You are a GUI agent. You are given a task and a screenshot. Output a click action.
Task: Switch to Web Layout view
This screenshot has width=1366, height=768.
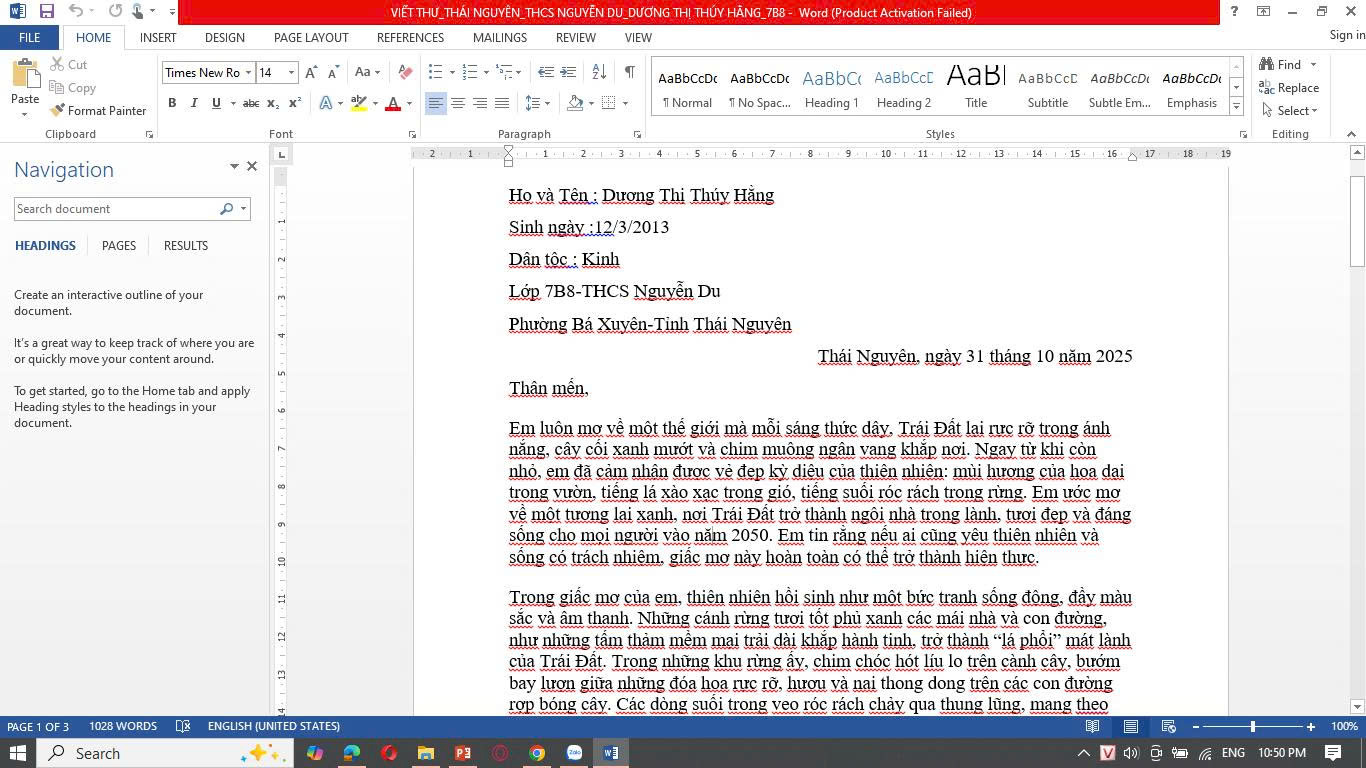pyautogui.click(x=1168, y=726)
